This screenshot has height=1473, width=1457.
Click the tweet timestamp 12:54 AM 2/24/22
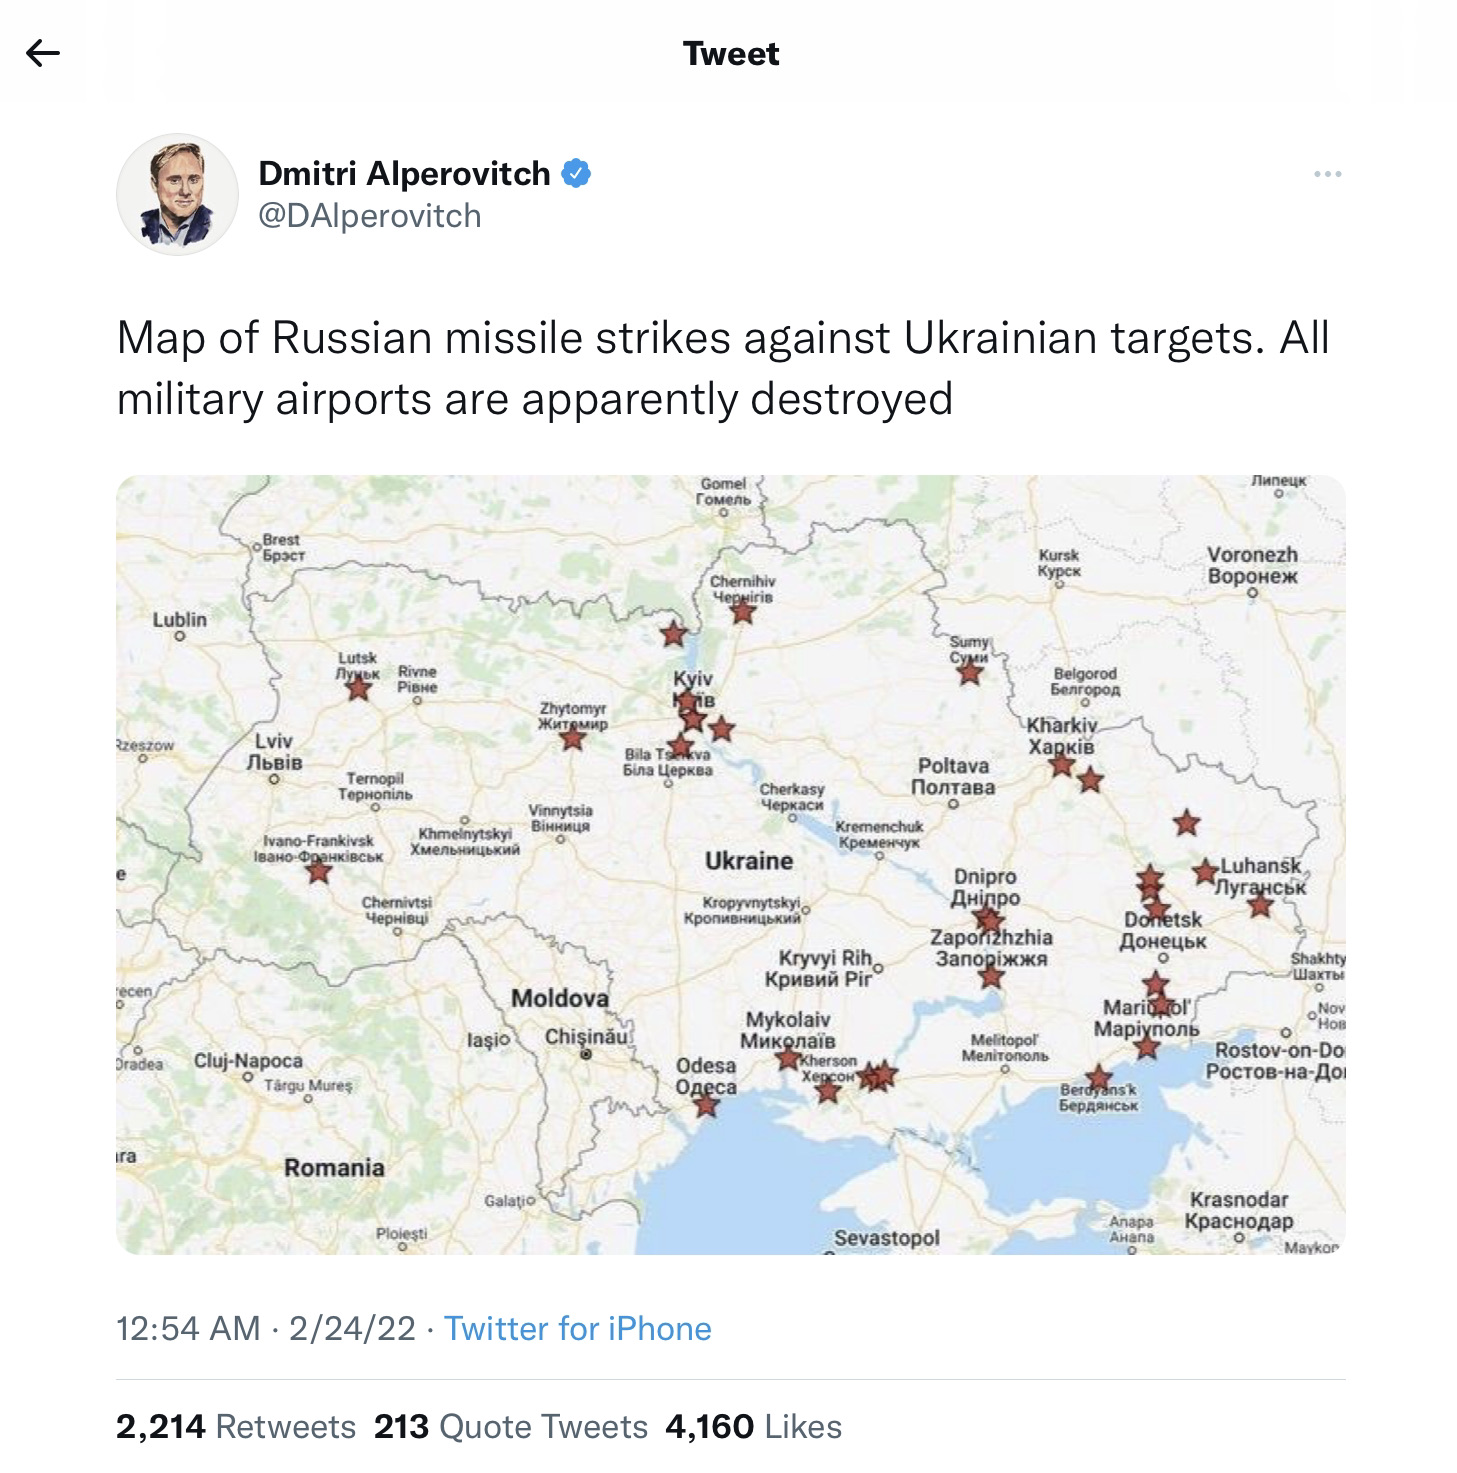pyautogui.click(x=266, y=1328)
